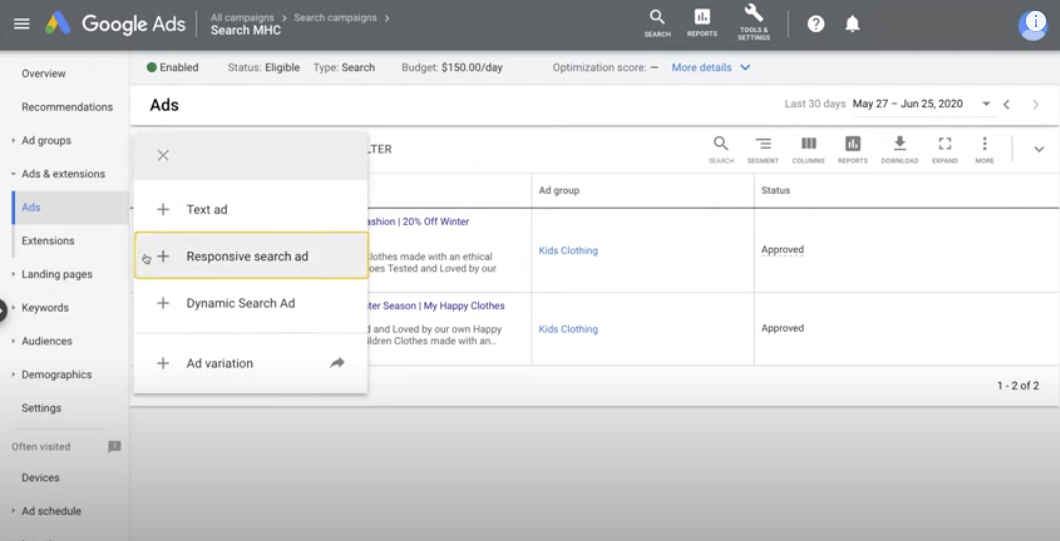Expand More details chevron
The image size is (1060, 541).
click(745, 68)
